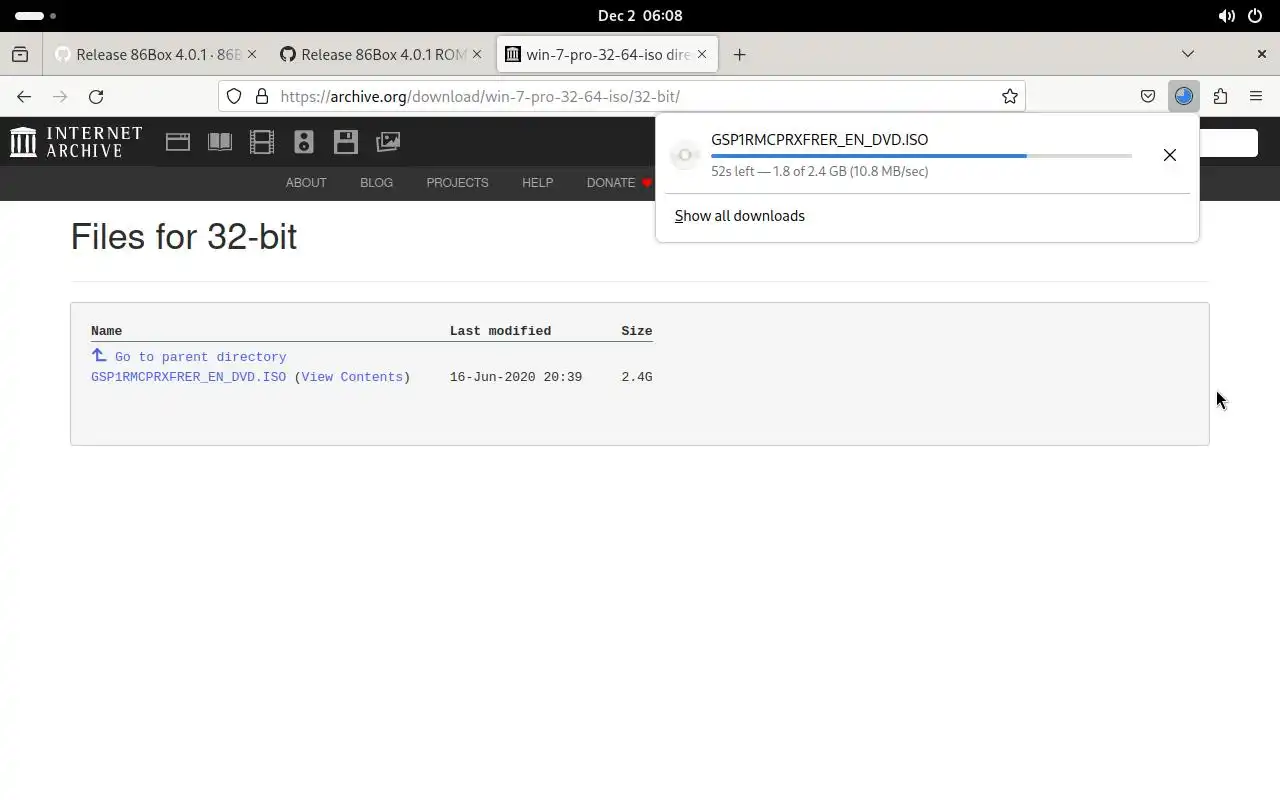Click the ISO file icon in downloads panel
The width and height of the screenshot is (1280, 800).
click(685, 155)
